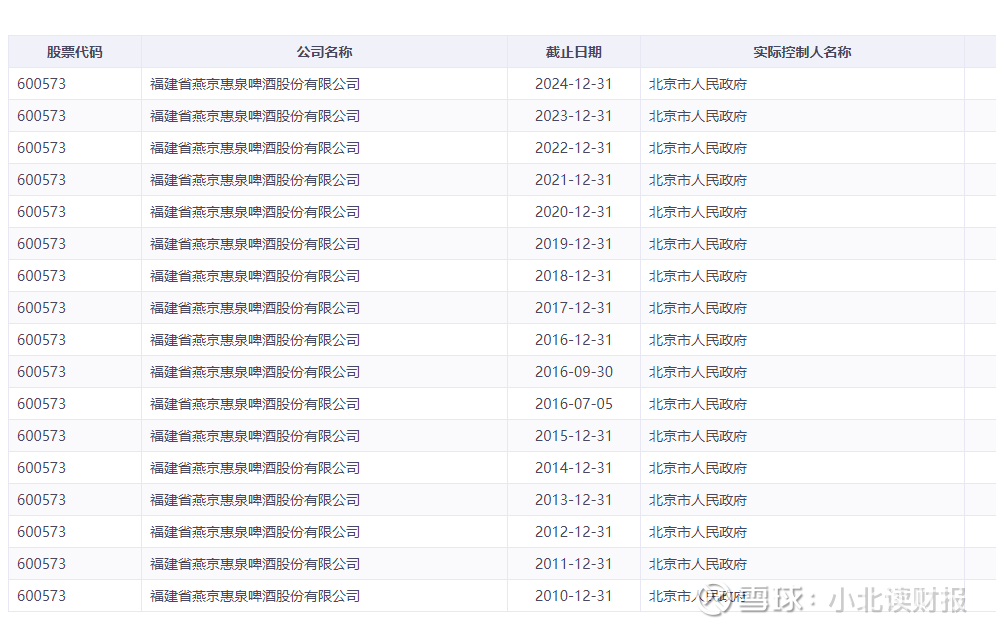Click the 实际控制人名称 column header
The height and width of the screenshot is (630, 996).
point(802,52)
